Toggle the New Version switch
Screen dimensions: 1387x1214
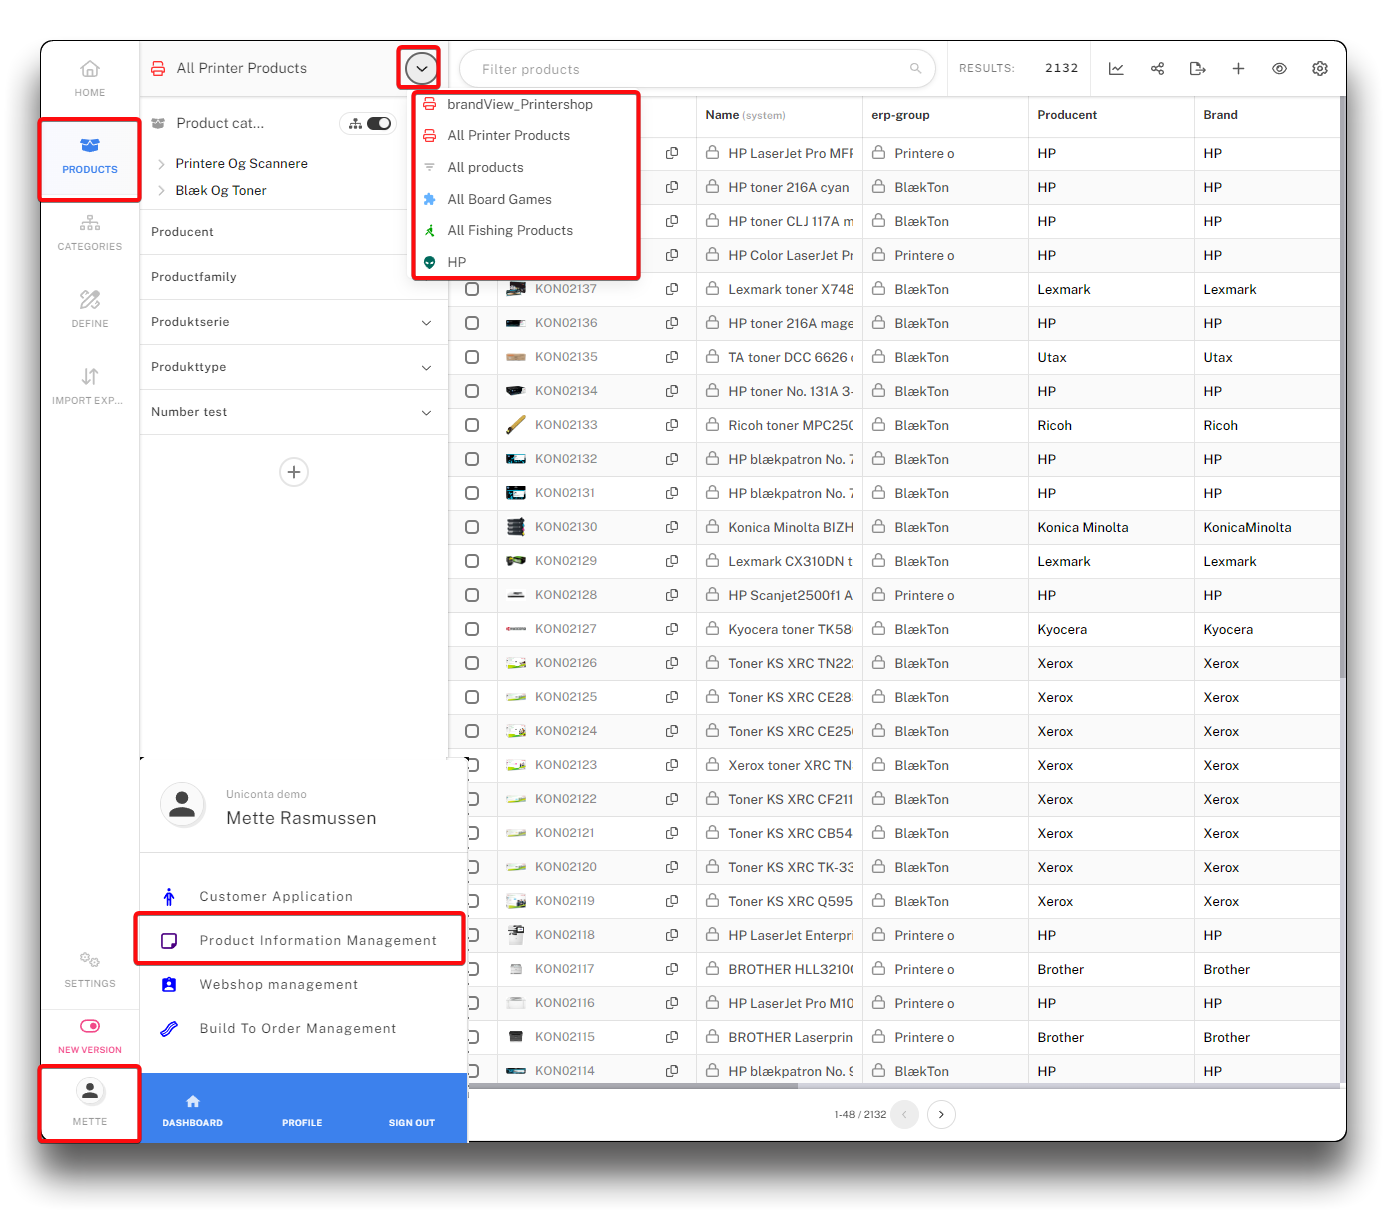pos(90,1026)
